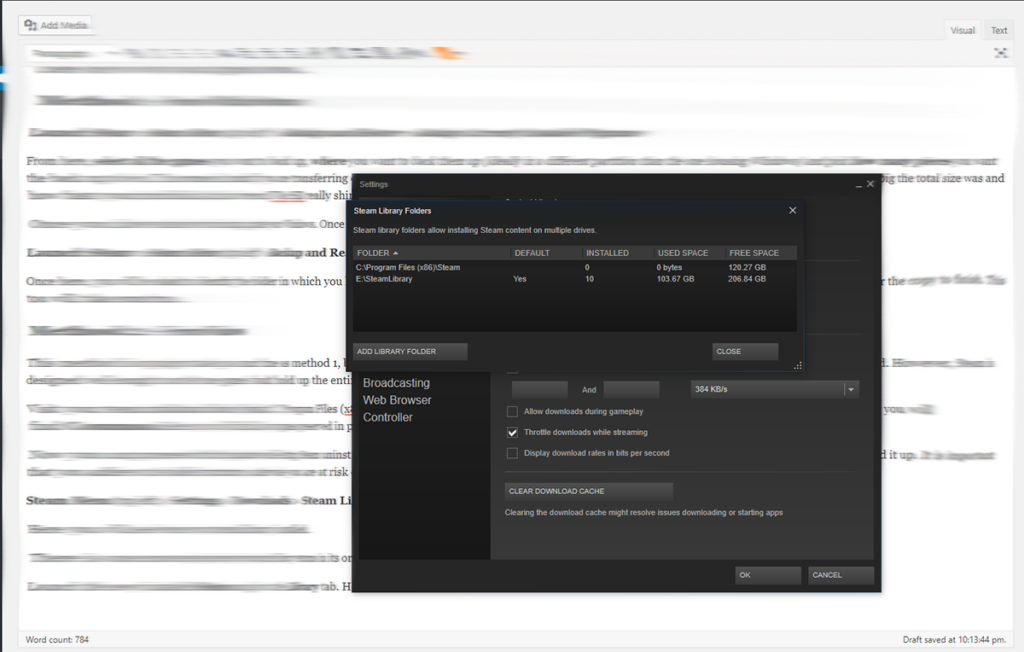Select the Visual editing tab
1024x652 pixels.
click(x=961, y=30)
